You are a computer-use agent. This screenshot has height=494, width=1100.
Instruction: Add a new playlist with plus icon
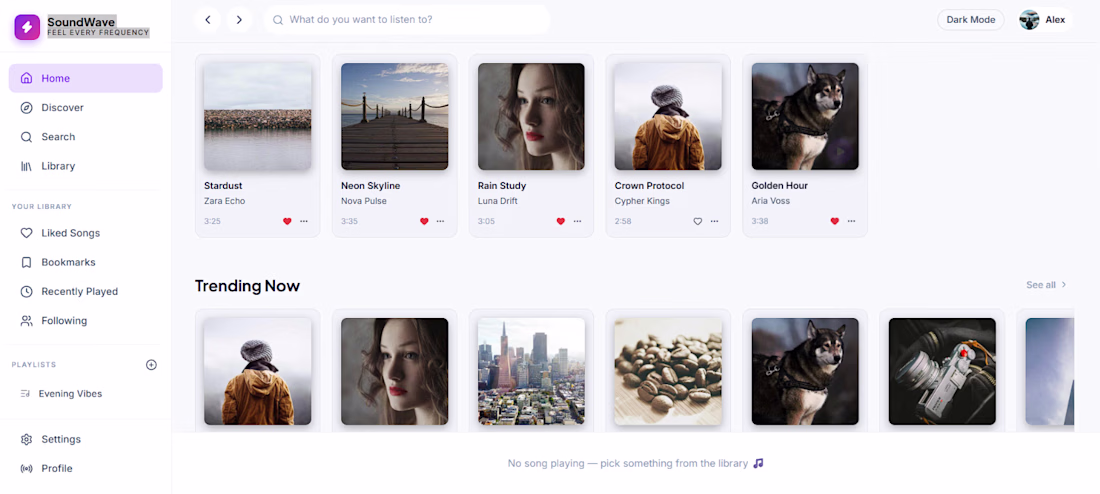[x=152, y=365]
